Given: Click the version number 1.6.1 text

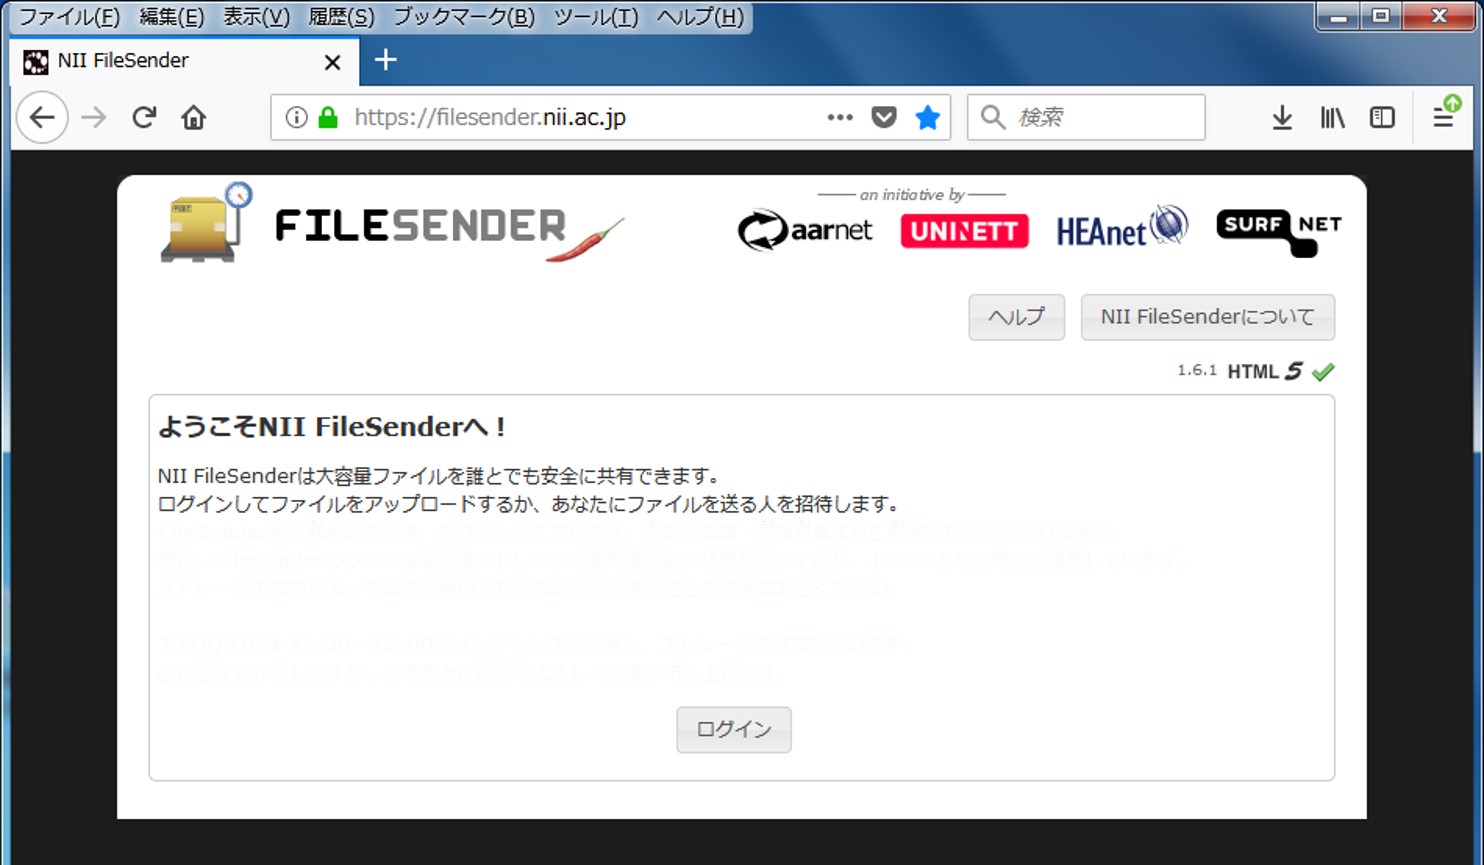Looking at the screenshot, I should click(x=1196, y=371).
